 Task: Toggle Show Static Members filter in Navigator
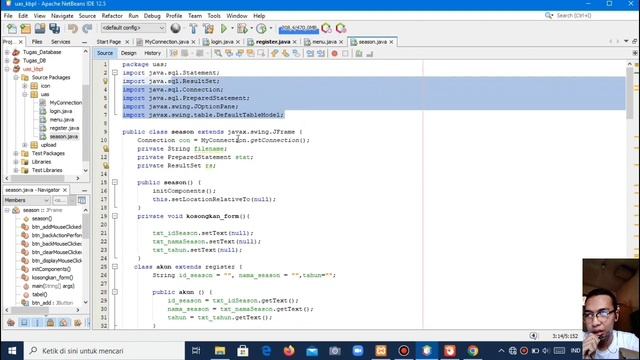point(37,323)
